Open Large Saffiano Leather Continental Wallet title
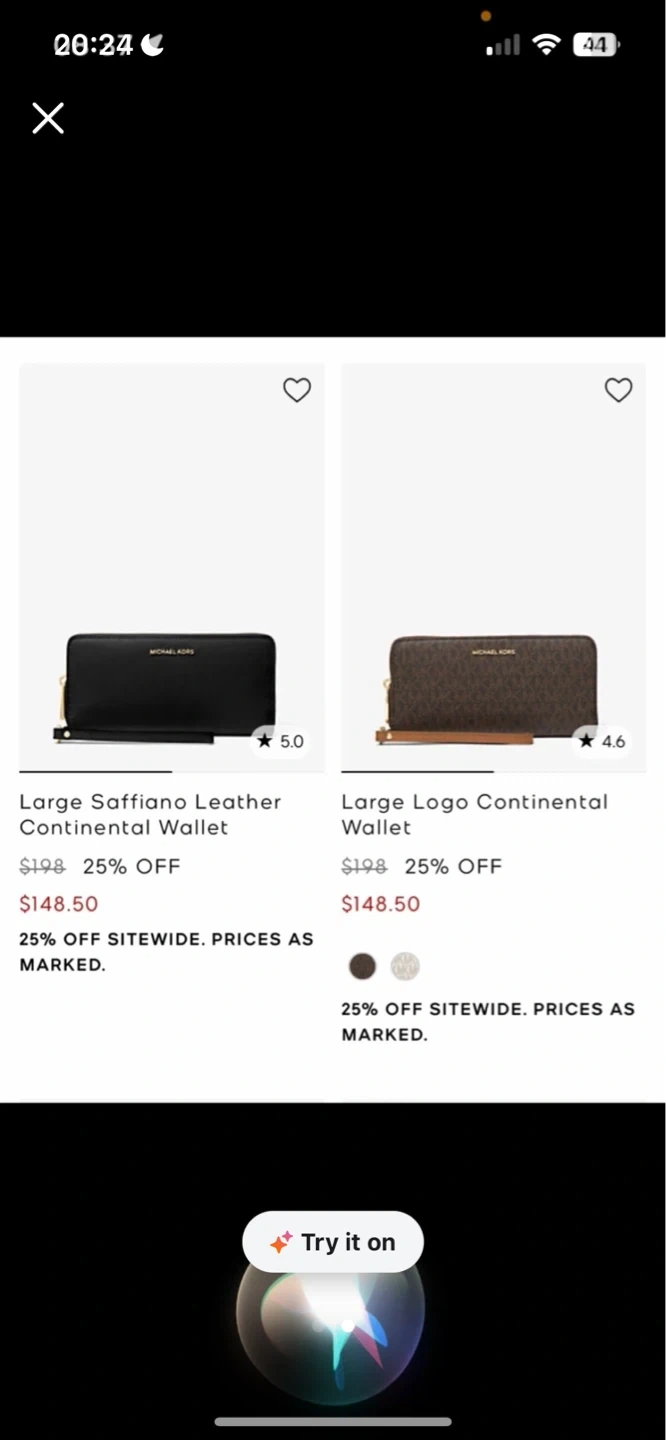Image resolution: width=666 pixels, height=1440 pixels. [x=150, y=814]
